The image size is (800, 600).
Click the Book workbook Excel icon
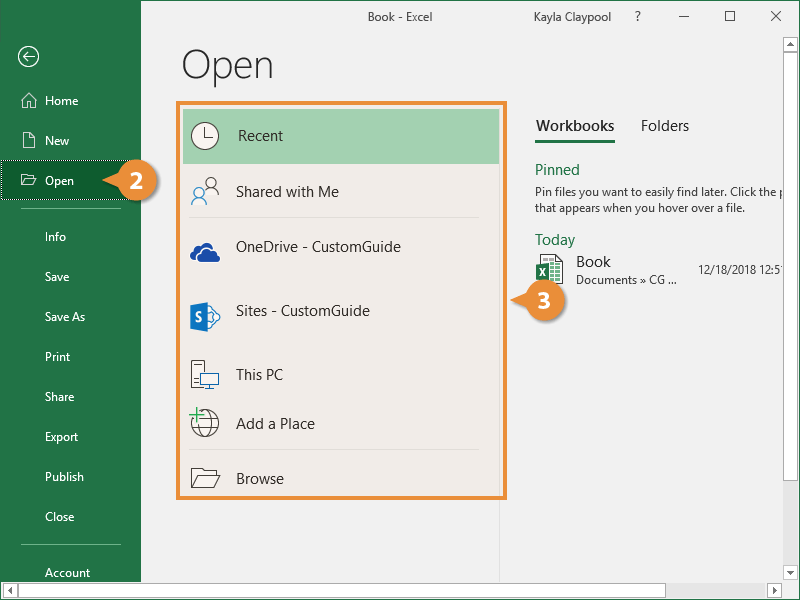click(x=549, y=268)
